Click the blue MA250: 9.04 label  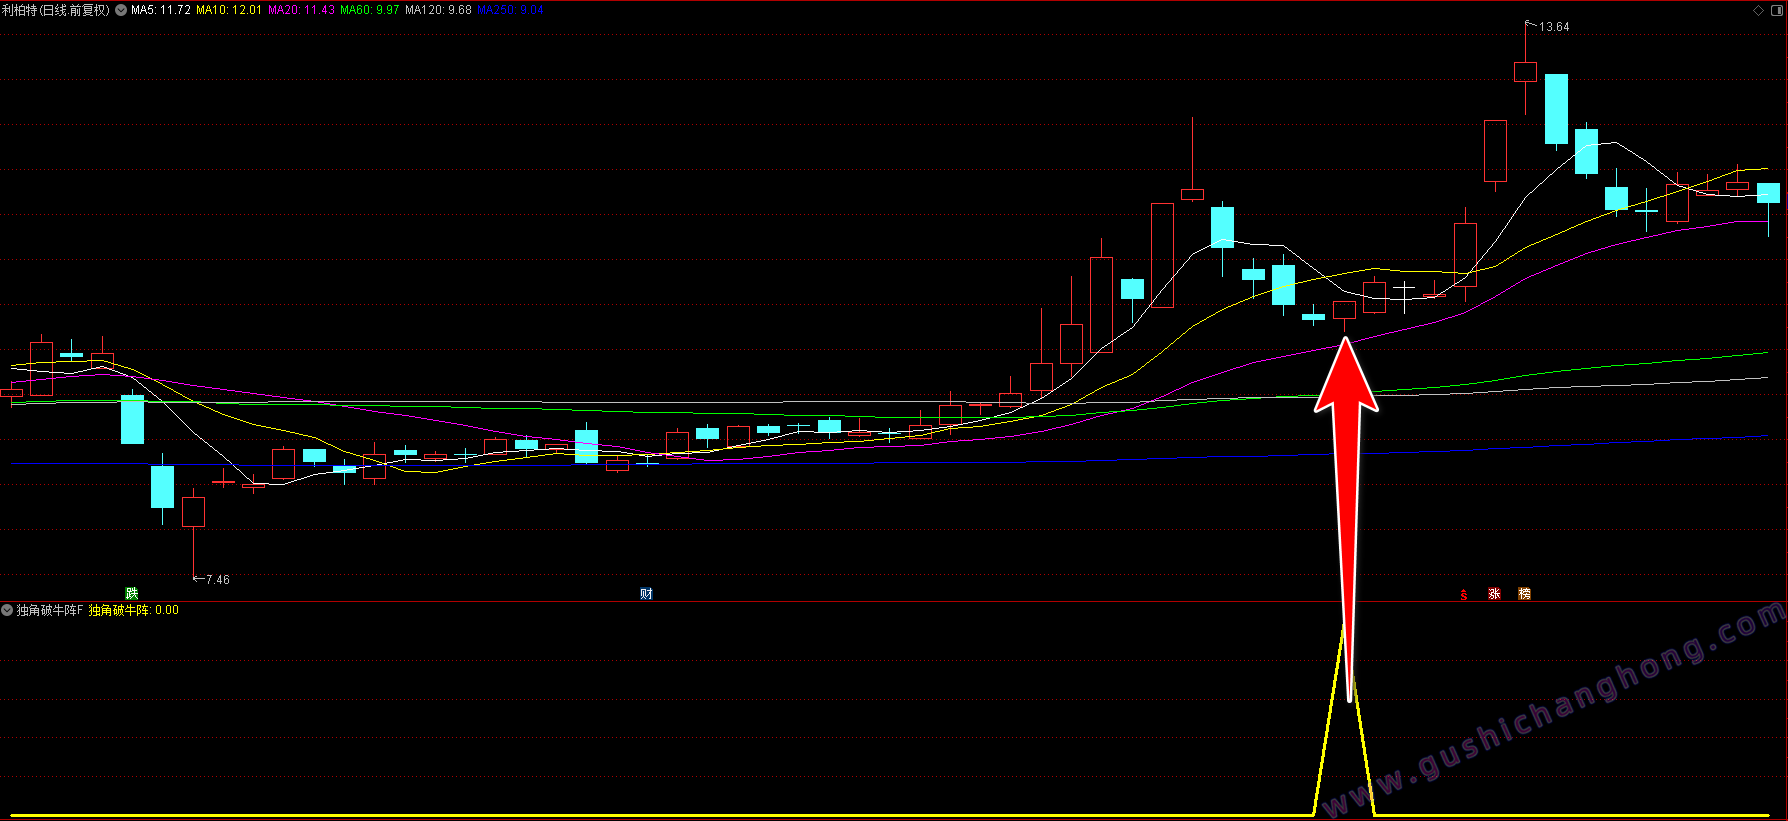[x=510, y=10]
